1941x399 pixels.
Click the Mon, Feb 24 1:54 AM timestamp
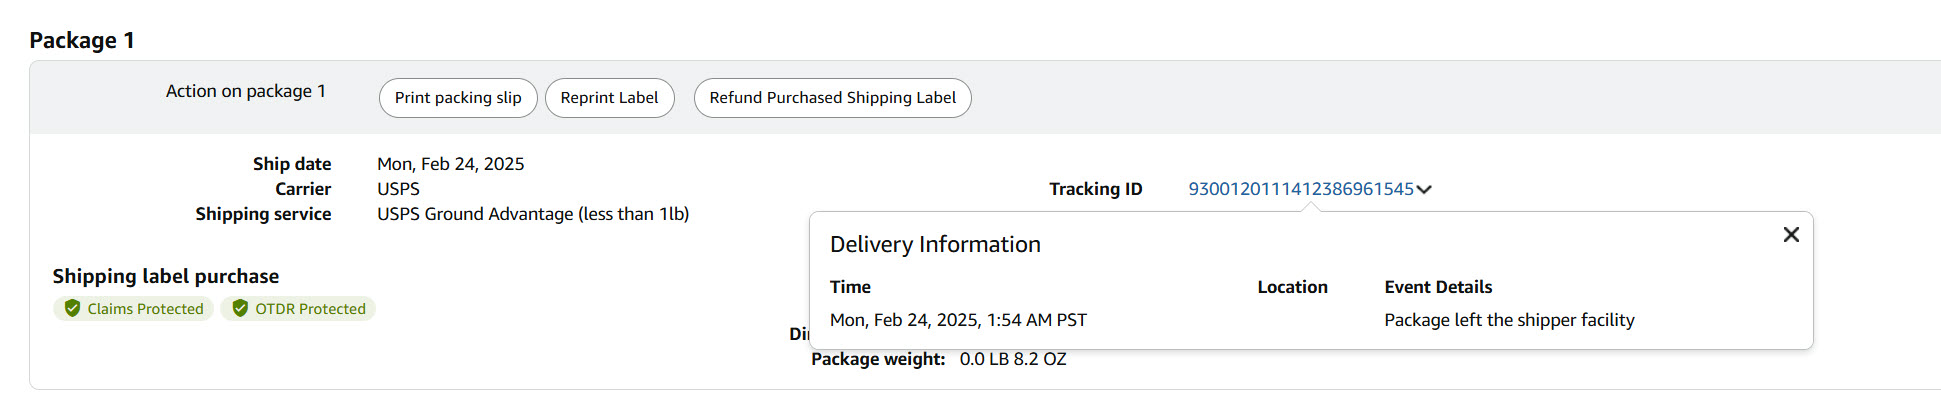click(958, 320)
